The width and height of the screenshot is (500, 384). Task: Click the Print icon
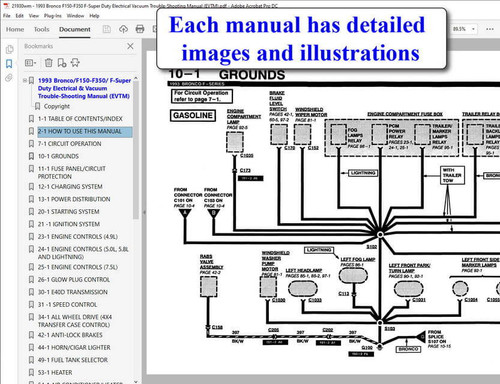coord(140,29)
